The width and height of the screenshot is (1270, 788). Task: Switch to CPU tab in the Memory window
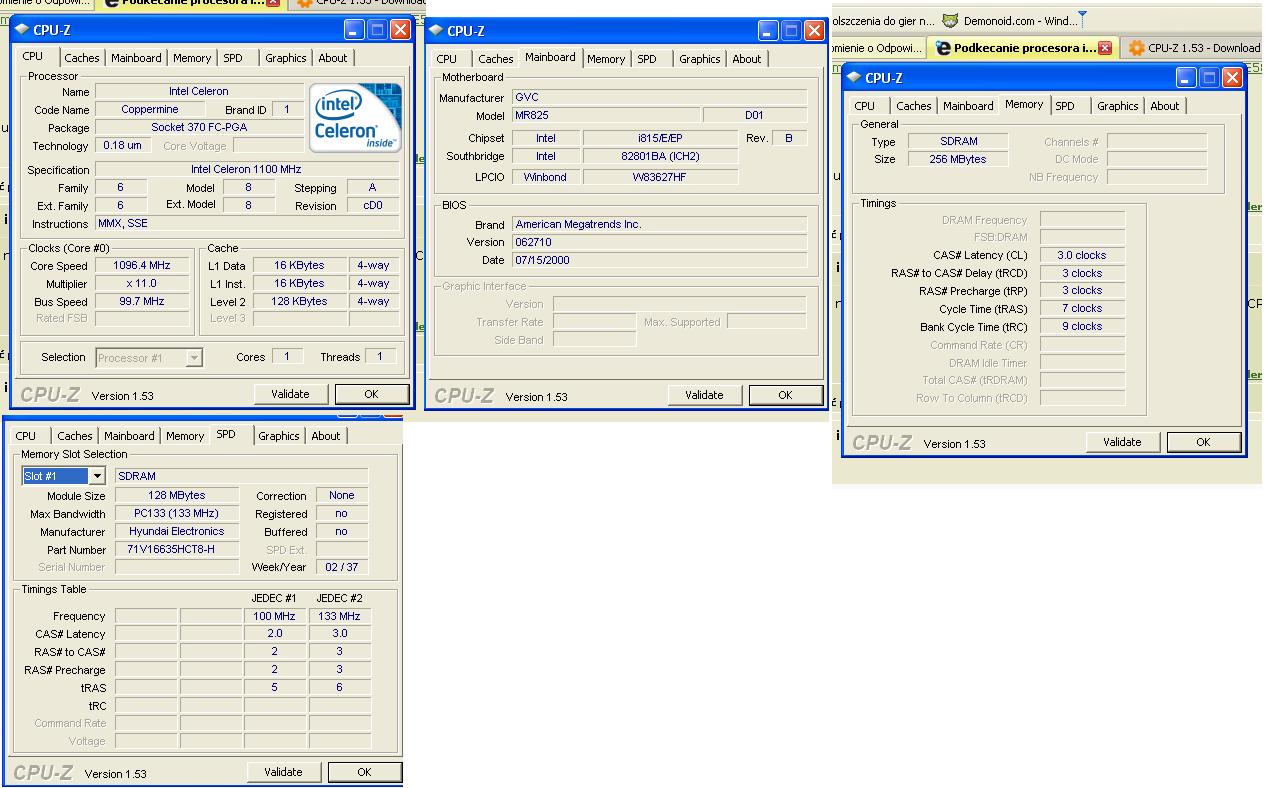(865, 106)
